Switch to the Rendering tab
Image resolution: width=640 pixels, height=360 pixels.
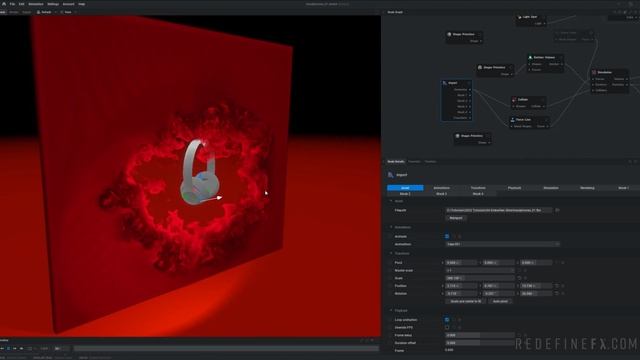587,188
